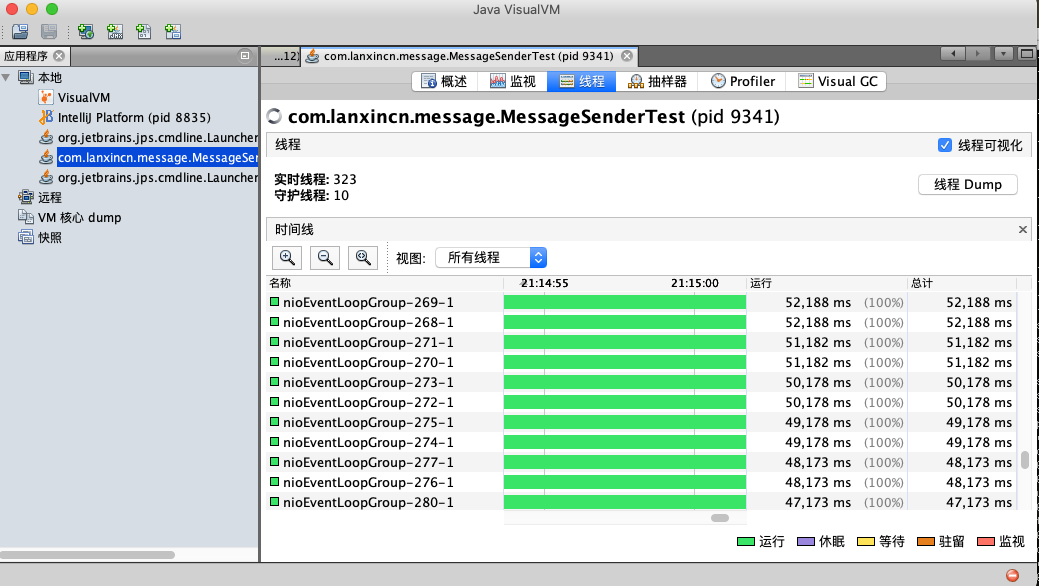Screen dimensions: 1039x586
Task: Maximize the document window icon
Action: tap(1026, 54)
